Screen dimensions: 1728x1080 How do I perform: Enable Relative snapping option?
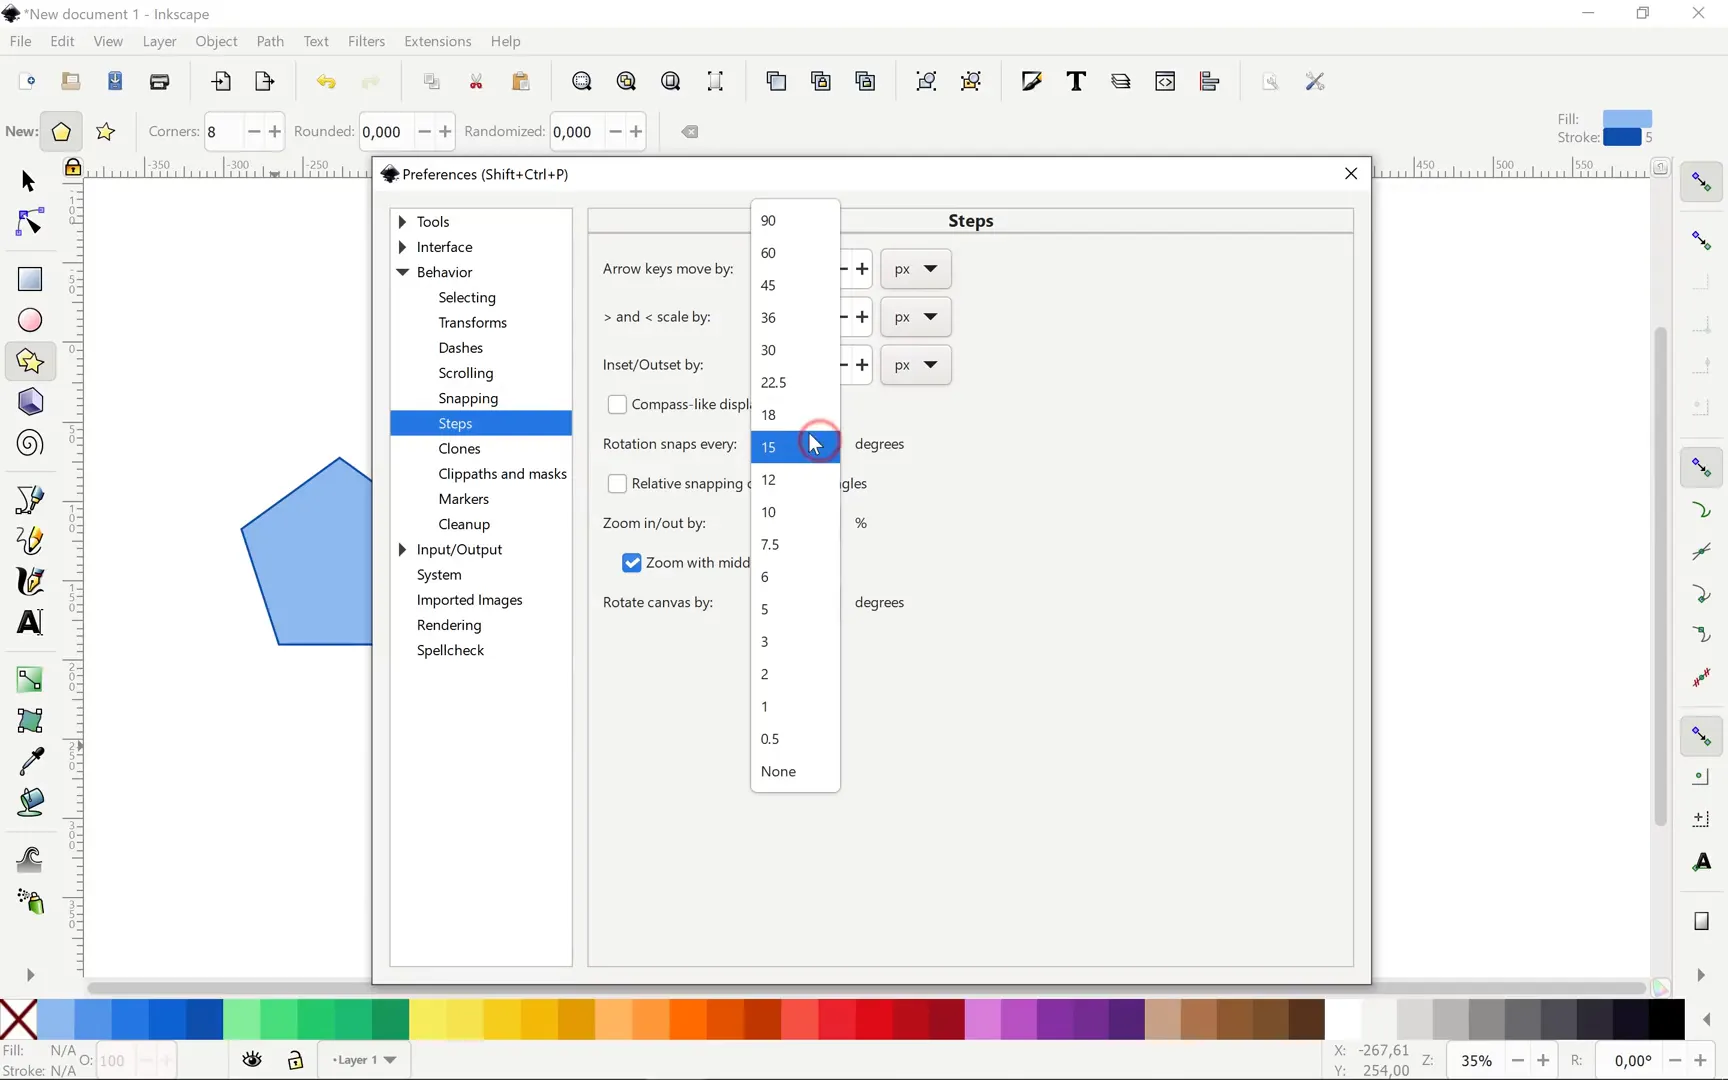tap(619, 483)
